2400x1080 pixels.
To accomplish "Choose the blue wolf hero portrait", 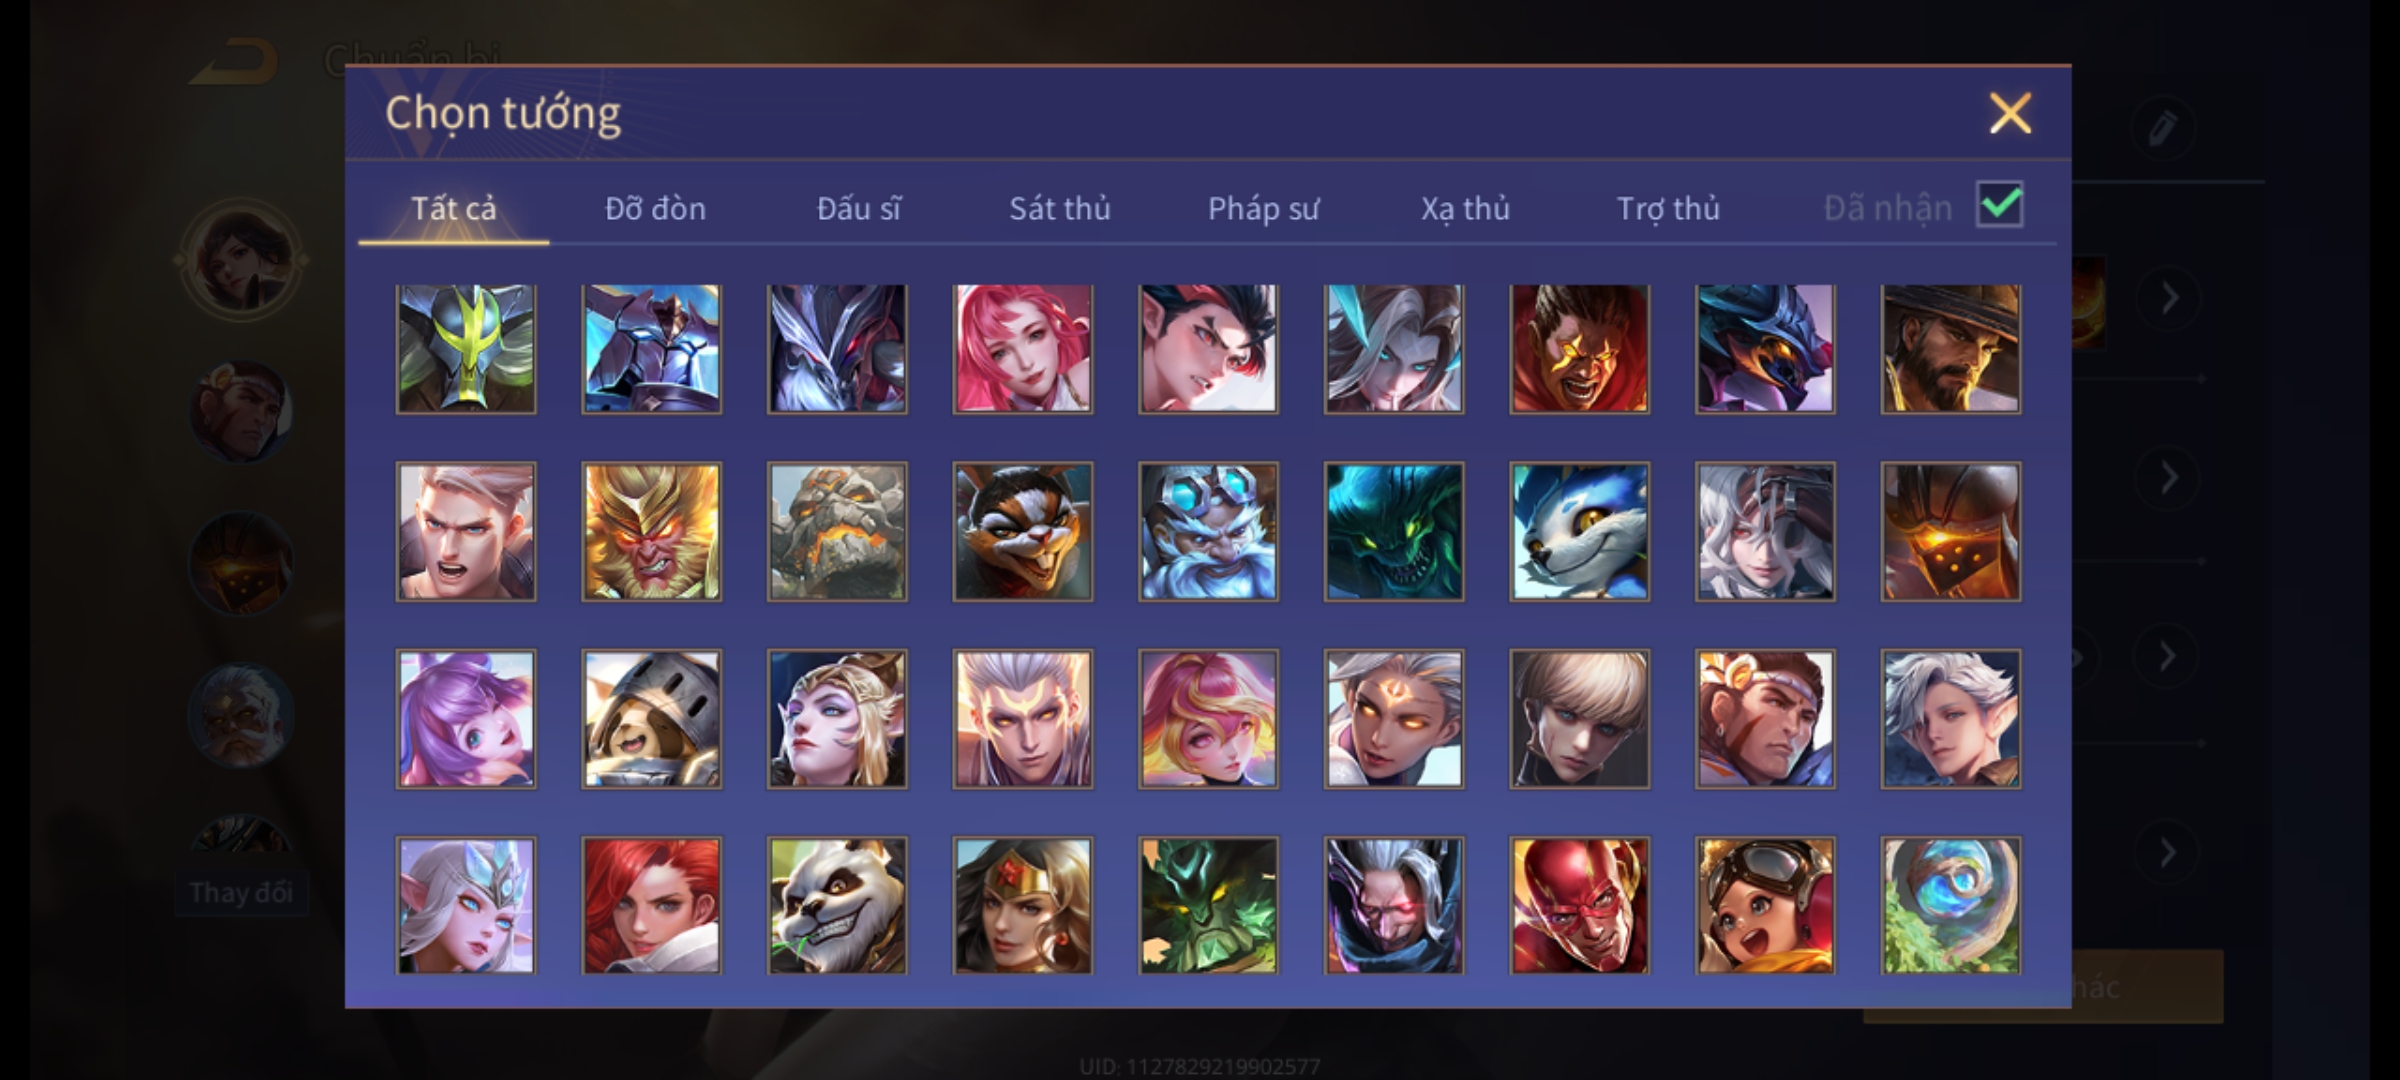I will pyautogui.click(x=1579, y=531).
